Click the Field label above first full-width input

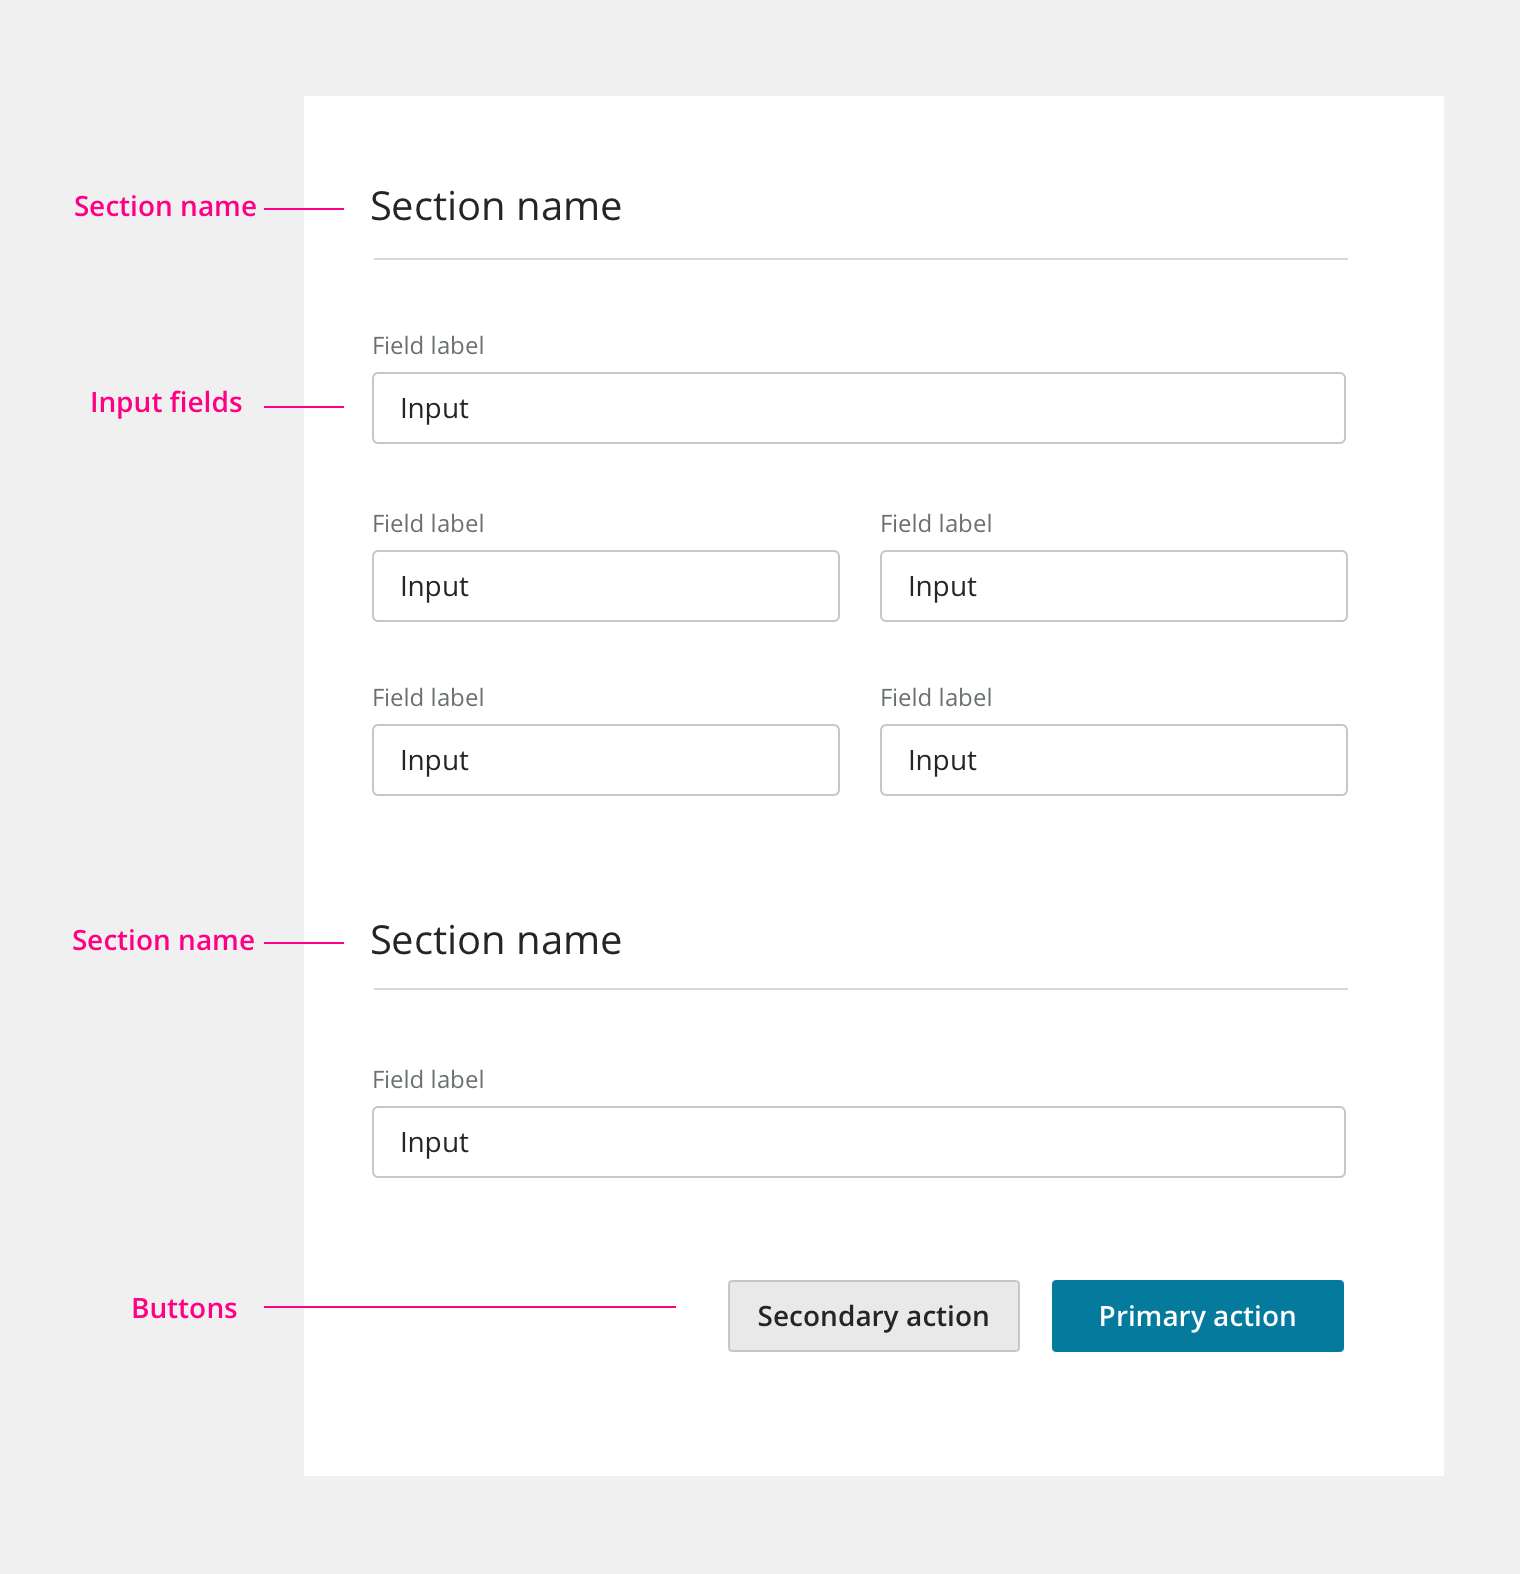(x=428, y=346)
